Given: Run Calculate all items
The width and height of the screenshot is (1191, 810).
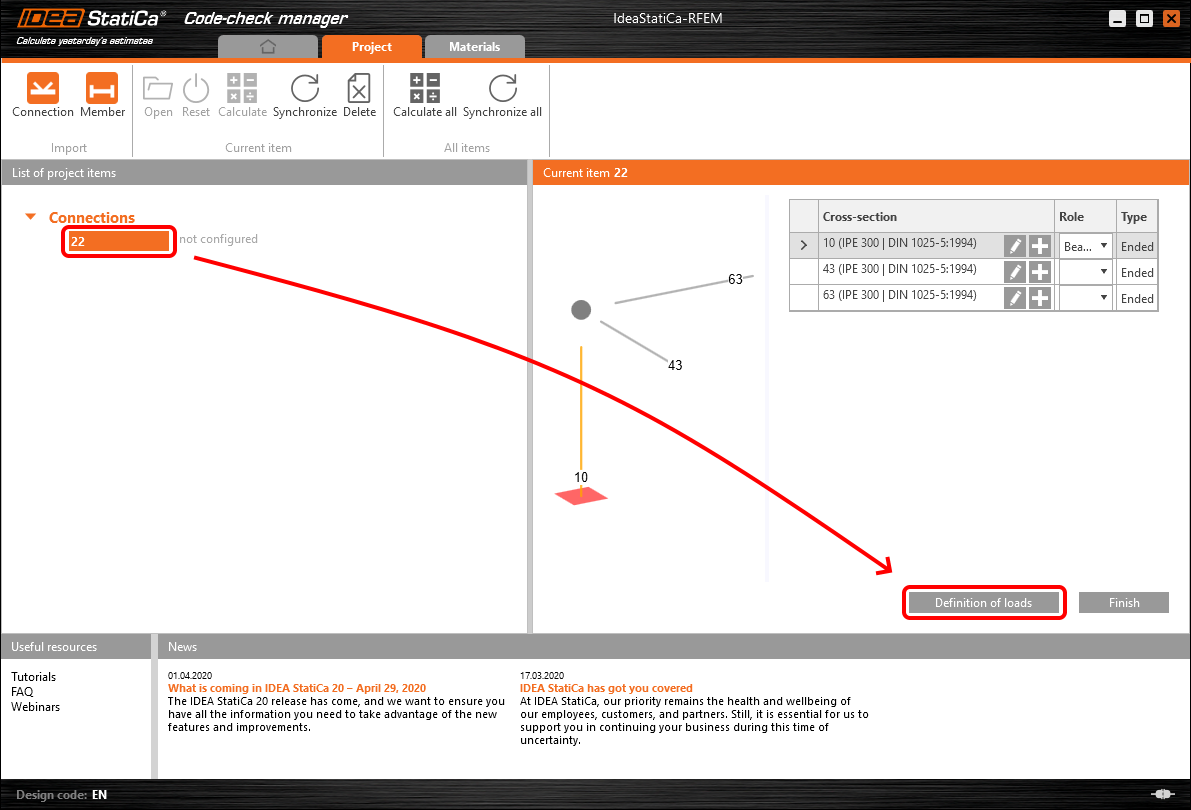Looking at the screenshot, I should pyautogui.click(x=425, y=95).
